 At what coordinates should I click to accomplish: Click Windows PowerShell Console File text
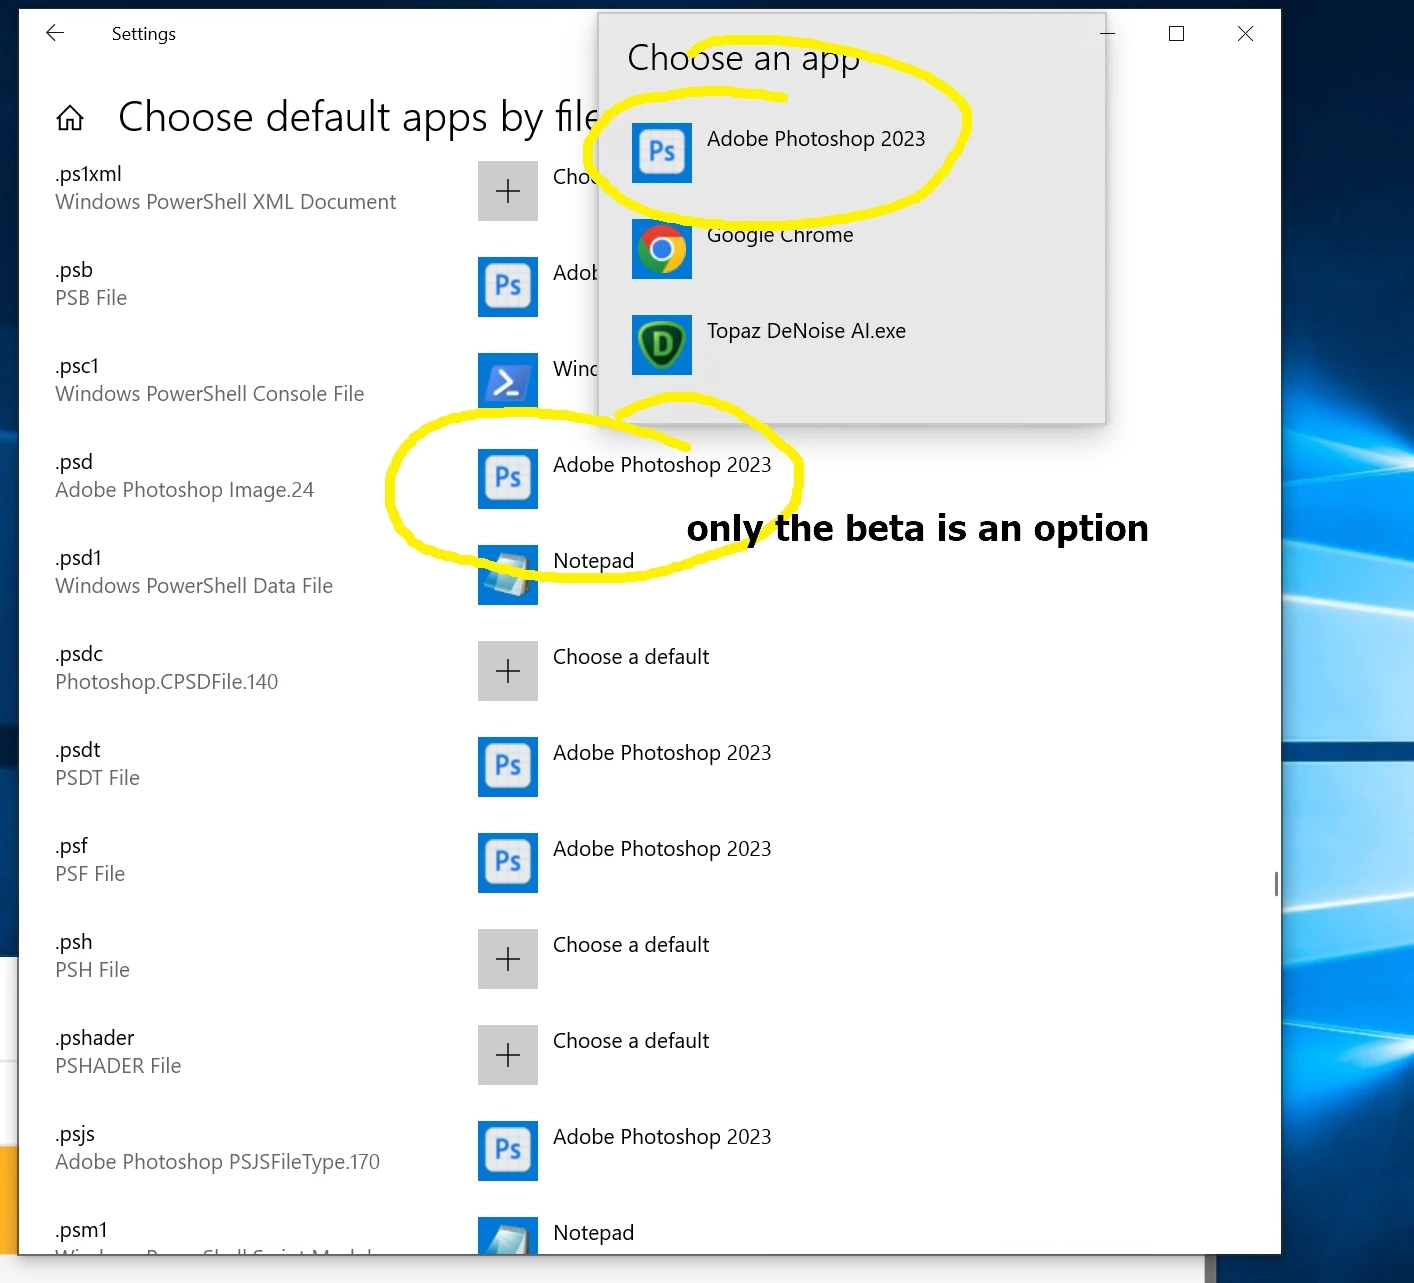coord(210,394)
